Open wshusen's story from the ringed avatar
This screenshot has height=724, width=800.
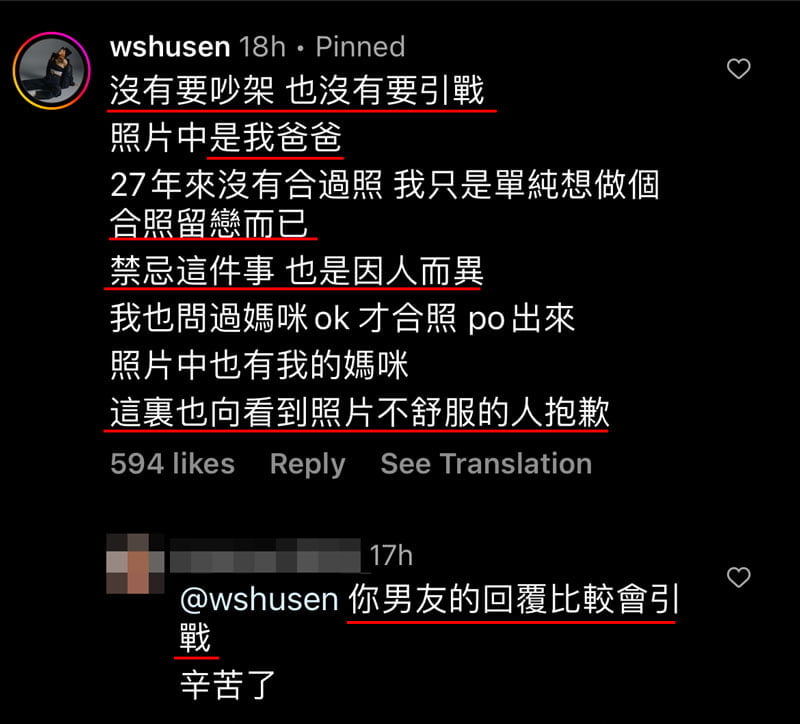(x=52, y=71)
